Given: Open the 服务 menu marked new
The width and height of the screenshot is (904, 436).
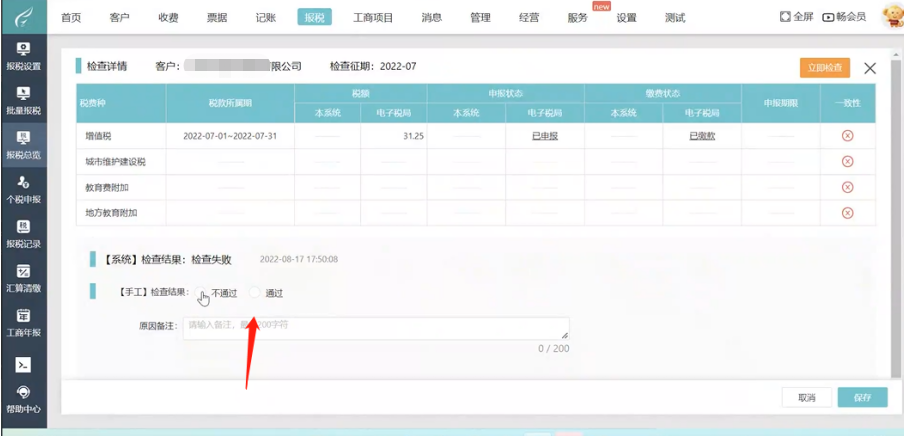Looking at the screenshot, I should (577, 17).
